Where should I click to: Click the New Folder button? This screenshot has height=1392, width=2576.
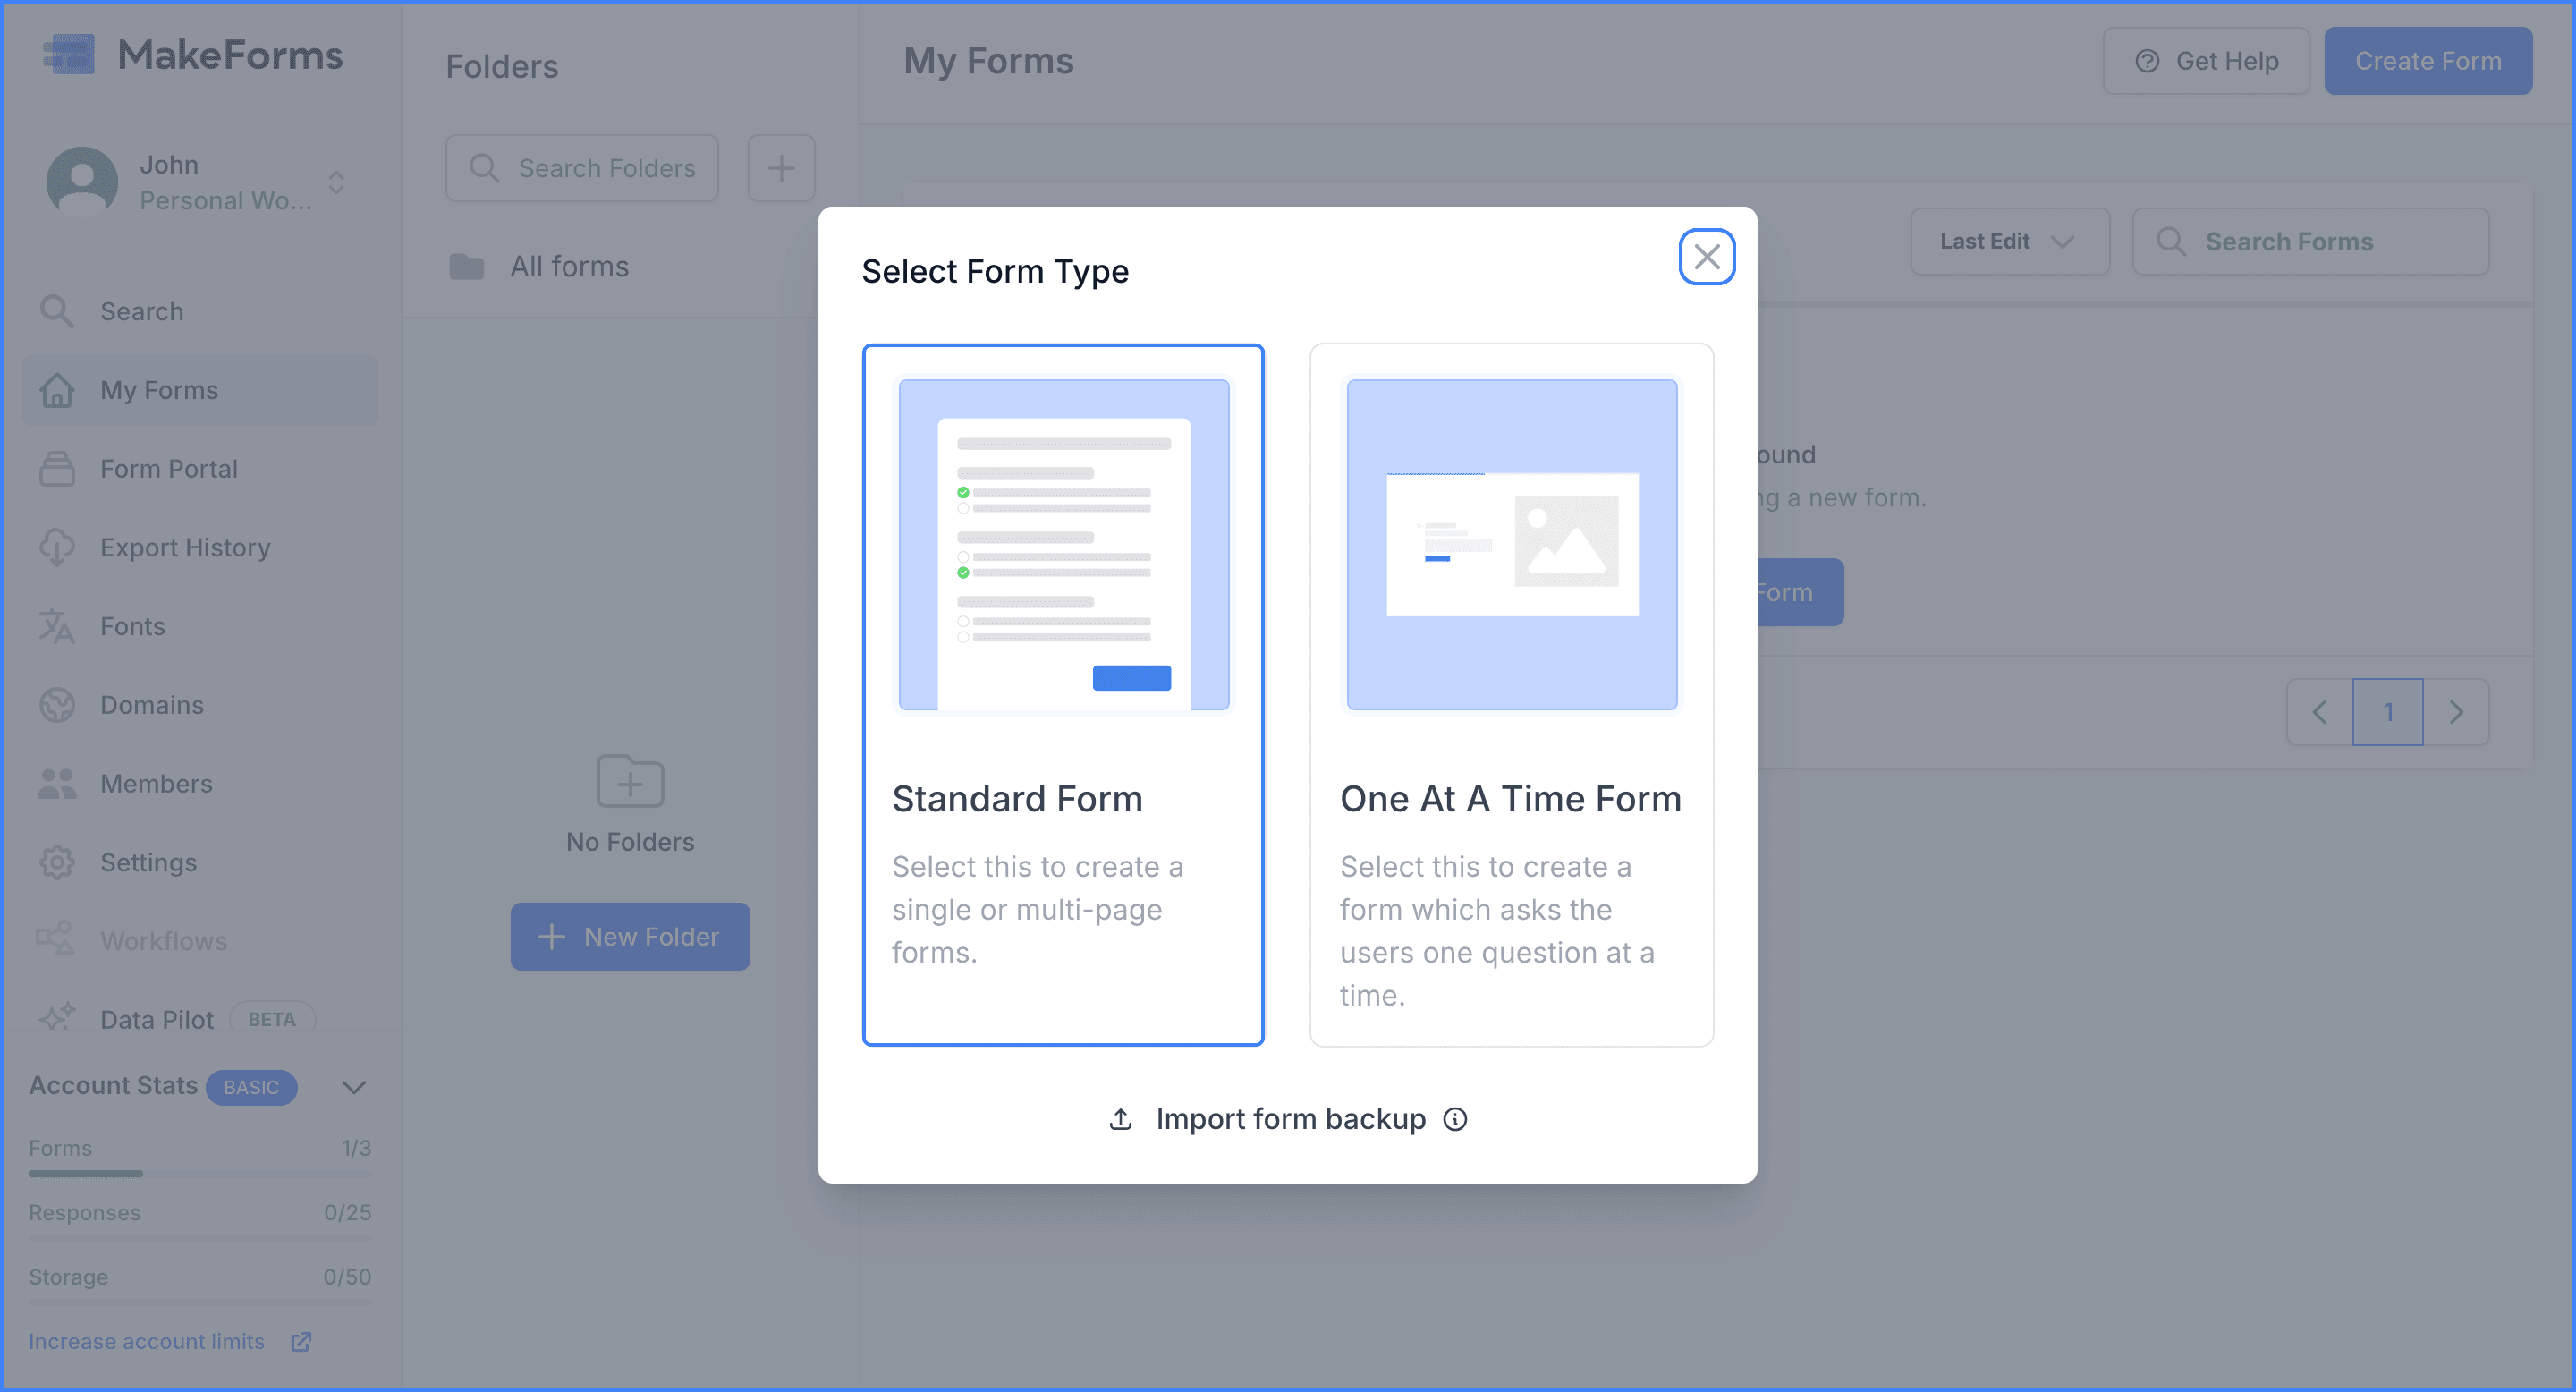click(x=630, y=937)
